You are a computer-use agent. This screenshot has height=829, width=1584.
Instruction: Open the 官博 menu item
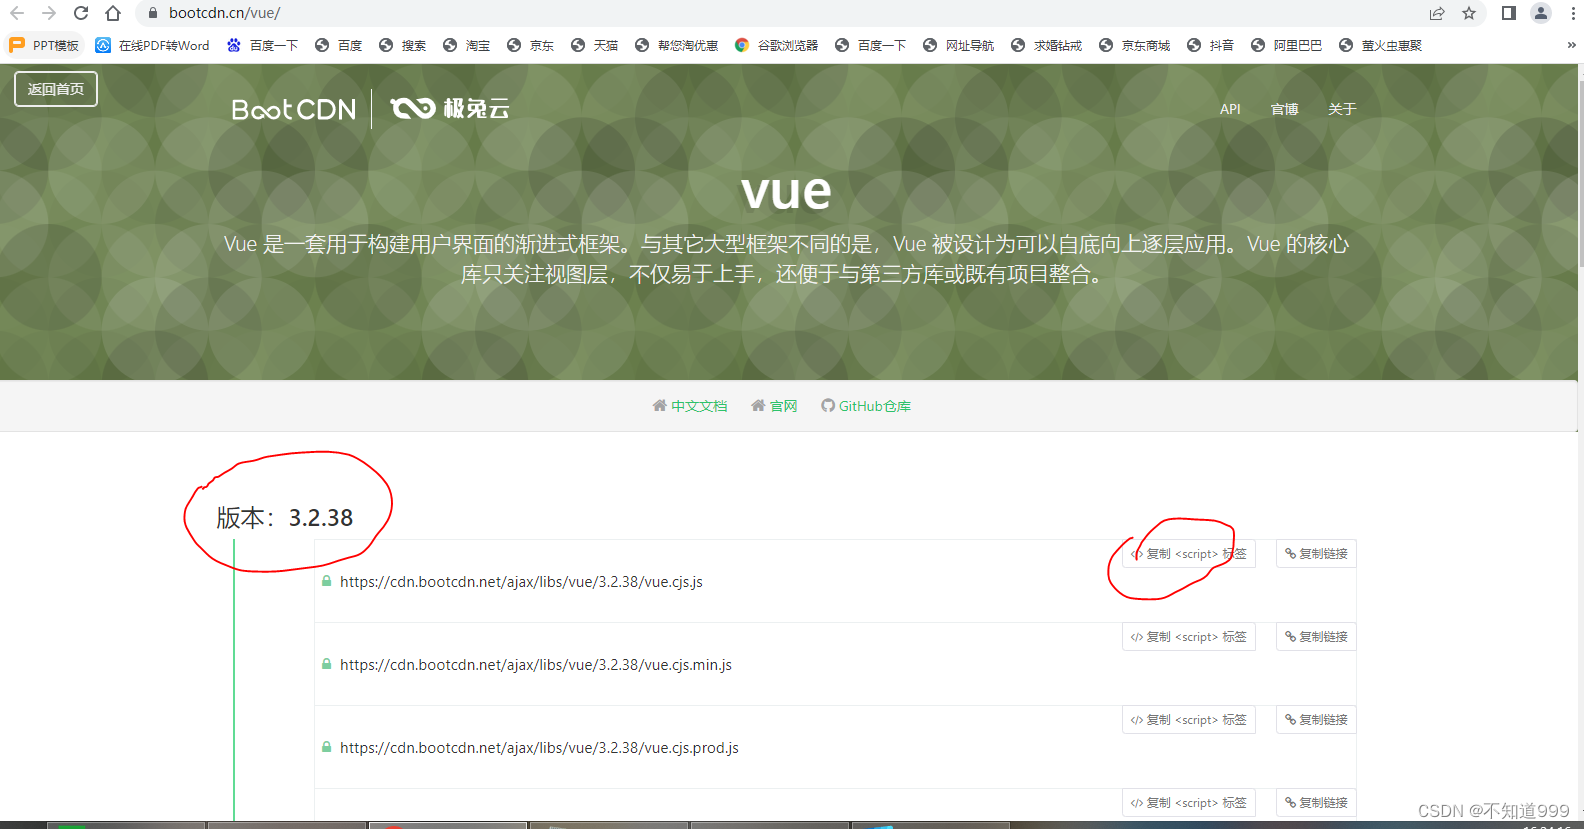[1284, 109]
